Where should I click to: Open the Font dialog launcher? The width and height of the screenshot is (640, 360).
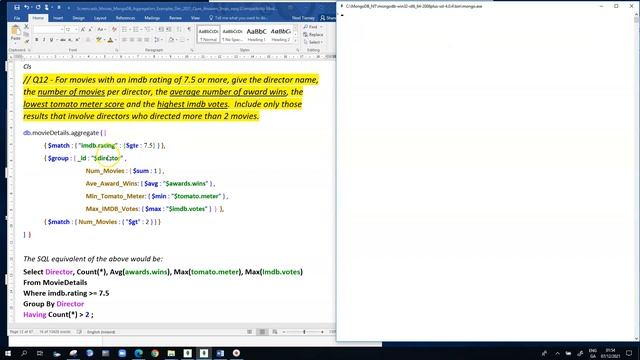tap(117, 50)
